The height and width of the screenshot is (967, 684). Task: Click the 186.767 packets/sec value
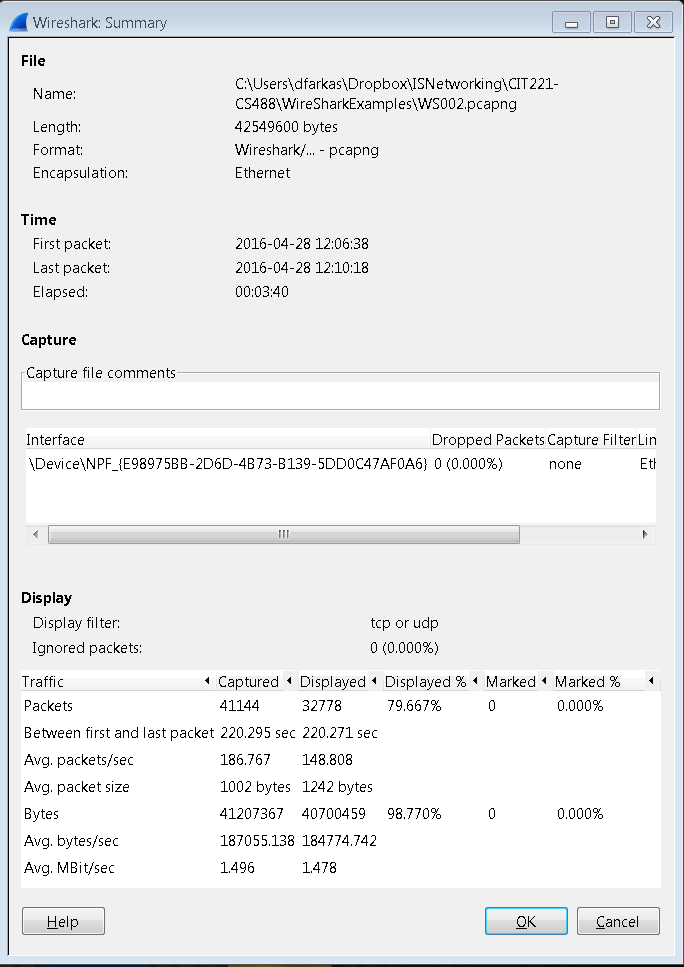(x=245, y=760)
